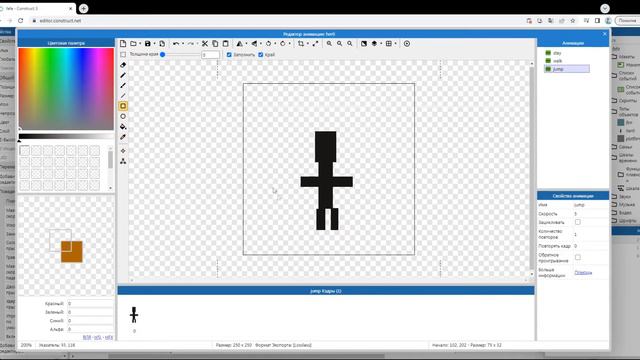Image resolution: width=640 pixels, height=360 pixels.
Task: Rotate the image with the second rotate icon
Action: (282, 43)
